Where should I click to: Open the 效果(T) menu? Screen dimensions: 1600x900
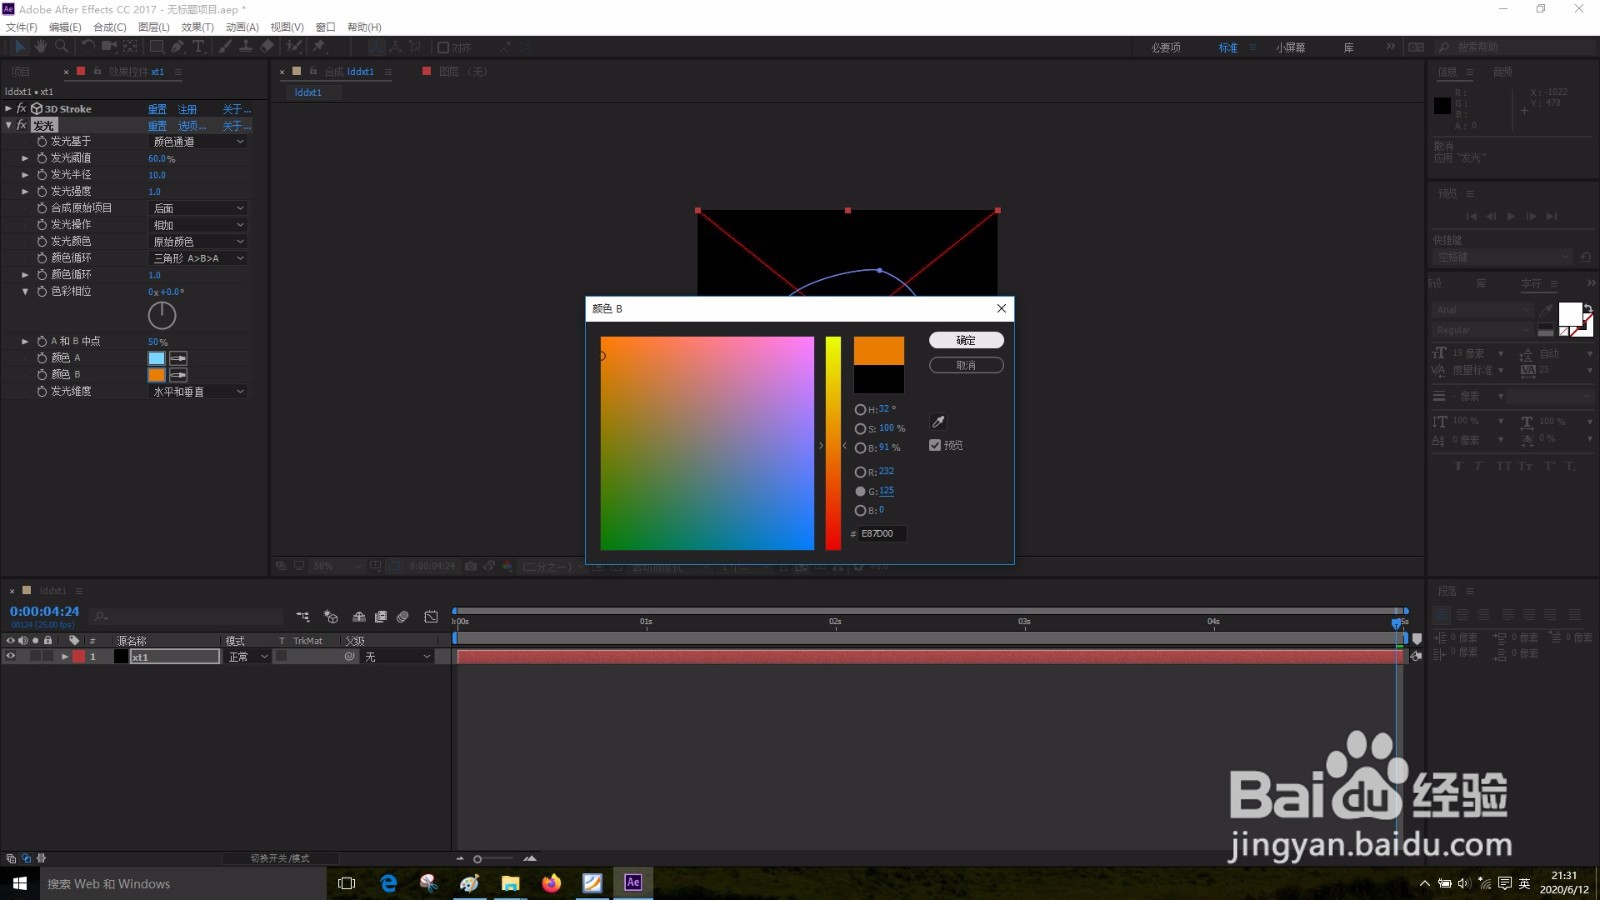(x=198, y=27)
